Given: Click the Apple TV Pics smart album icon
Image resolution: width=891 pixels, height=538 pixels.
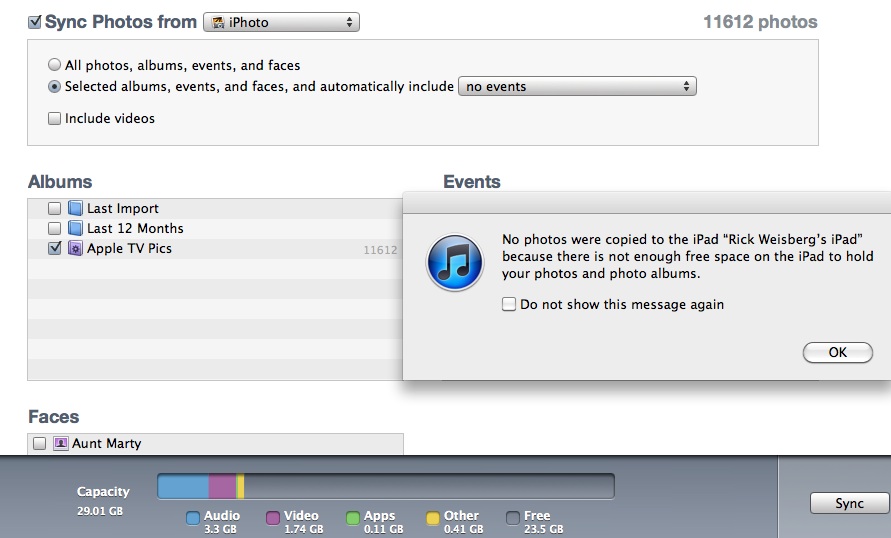Looking at the screenshot, I should (x=75, y=248).
